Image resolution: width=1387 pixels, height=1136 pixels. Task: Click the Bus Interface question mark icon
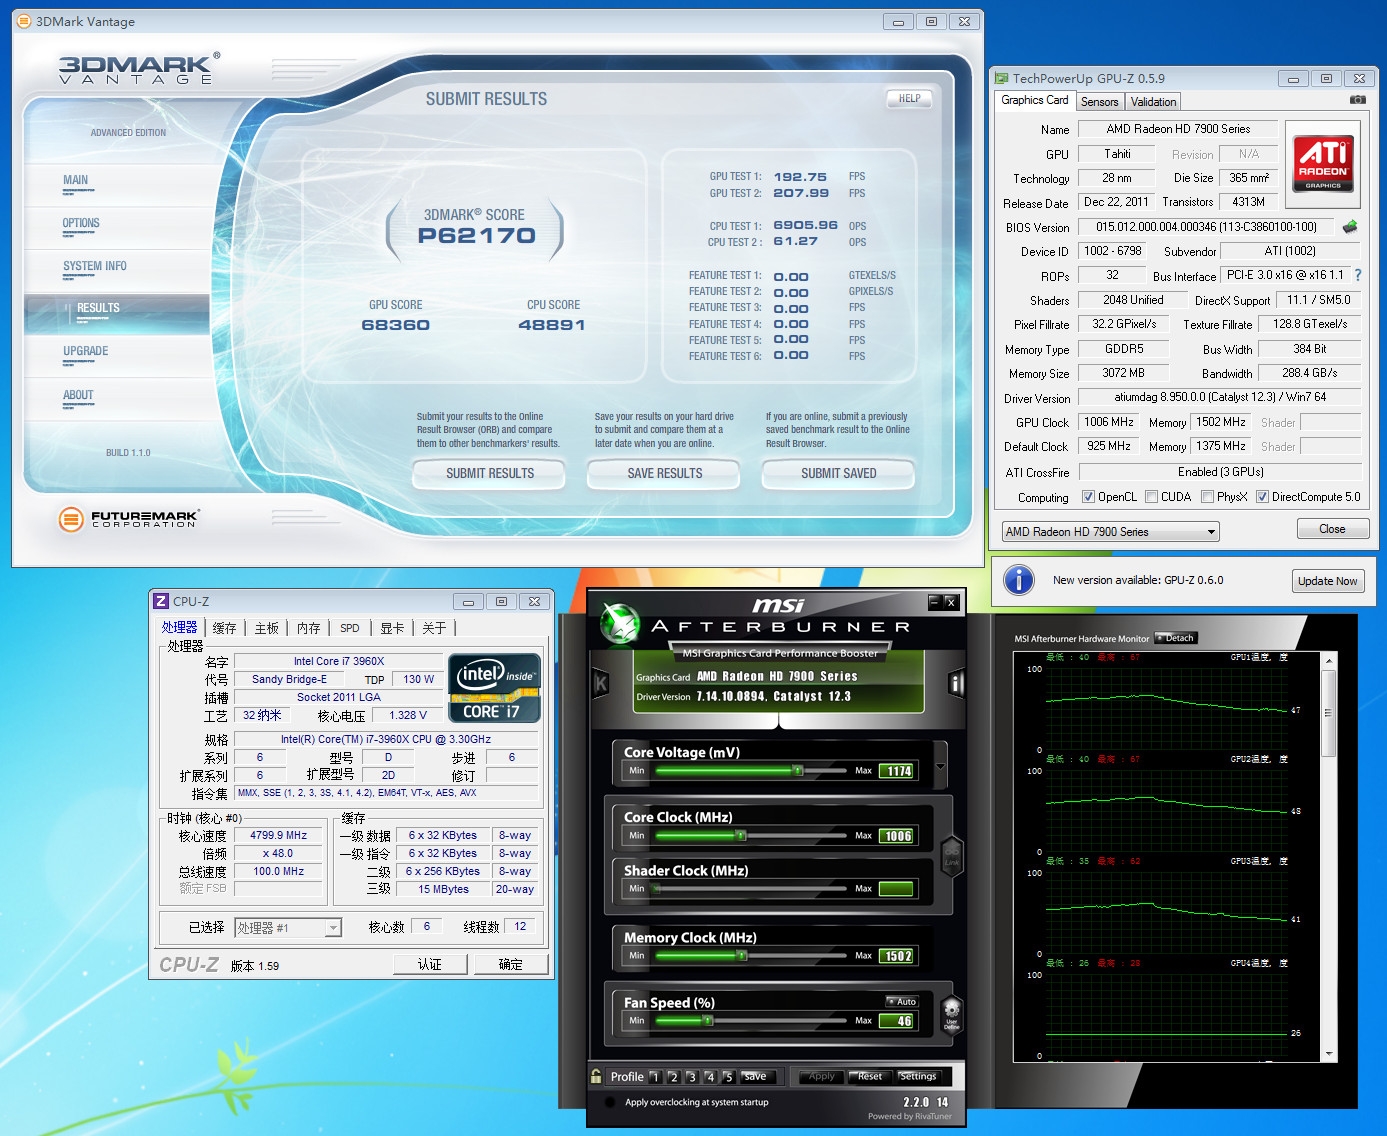point(1357,275)
